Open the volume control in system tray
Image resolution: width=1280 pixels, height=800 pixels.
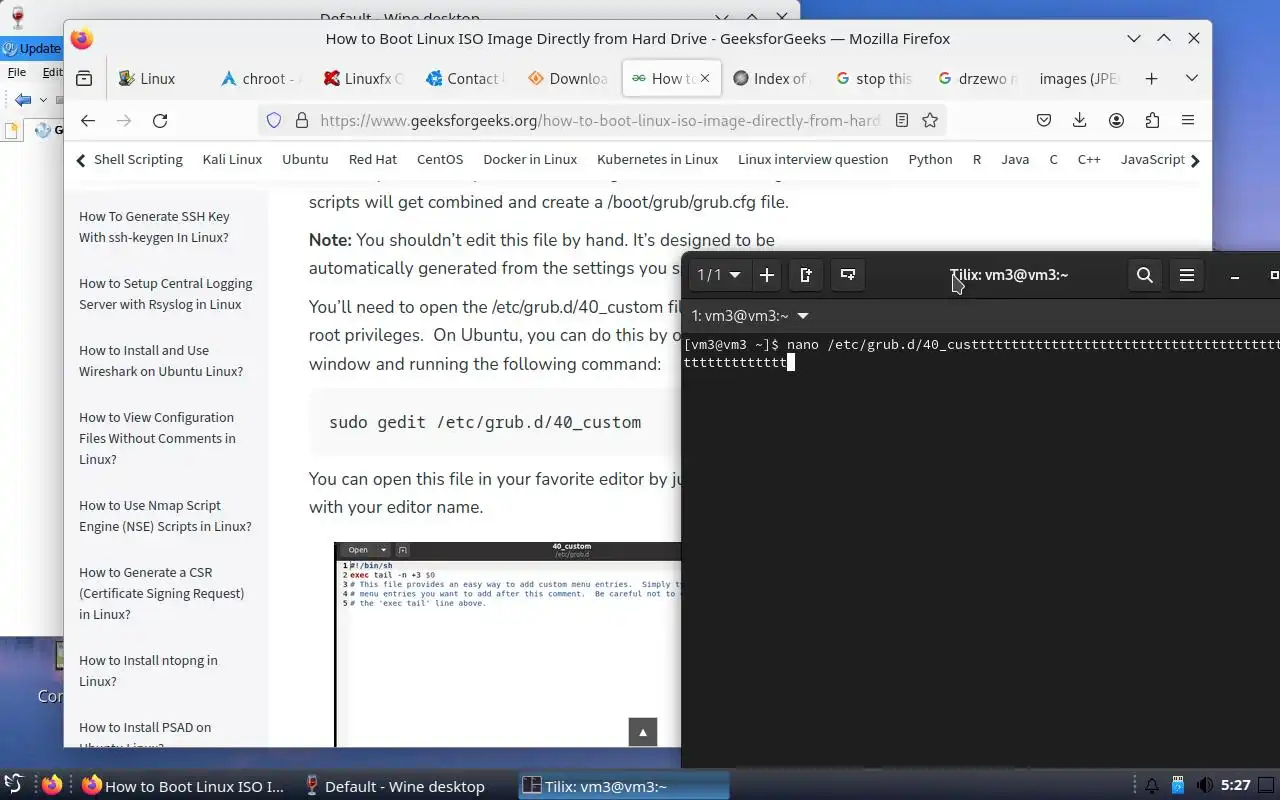1205,786
